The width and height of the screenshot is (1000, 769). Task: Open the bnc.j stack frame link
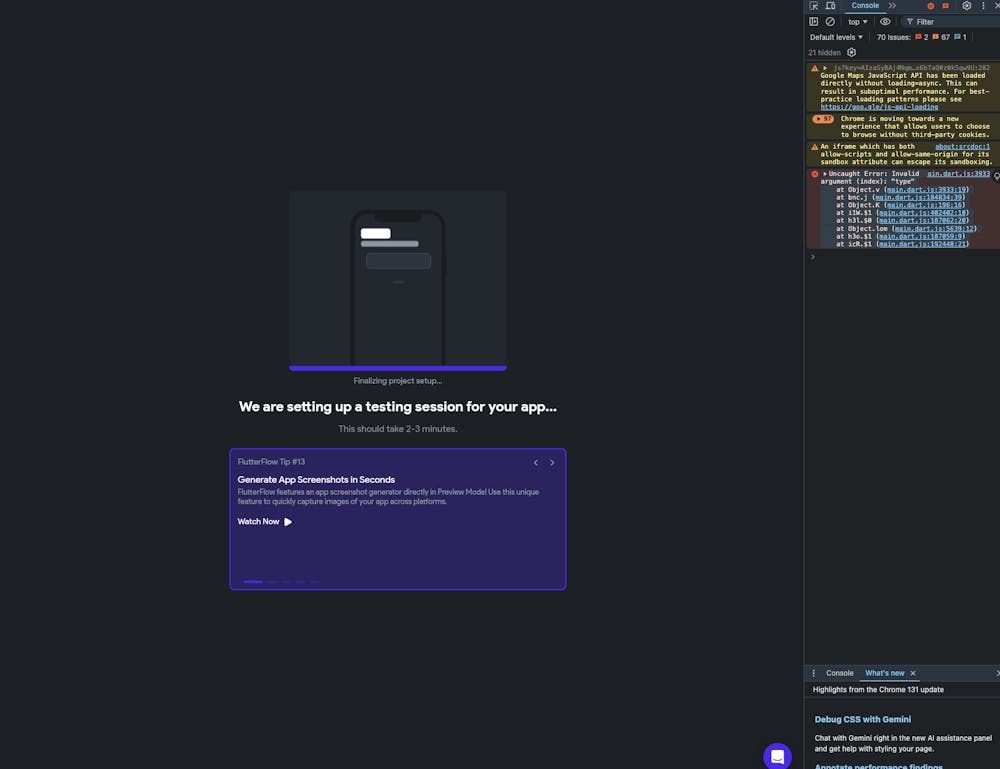point(918,198)
